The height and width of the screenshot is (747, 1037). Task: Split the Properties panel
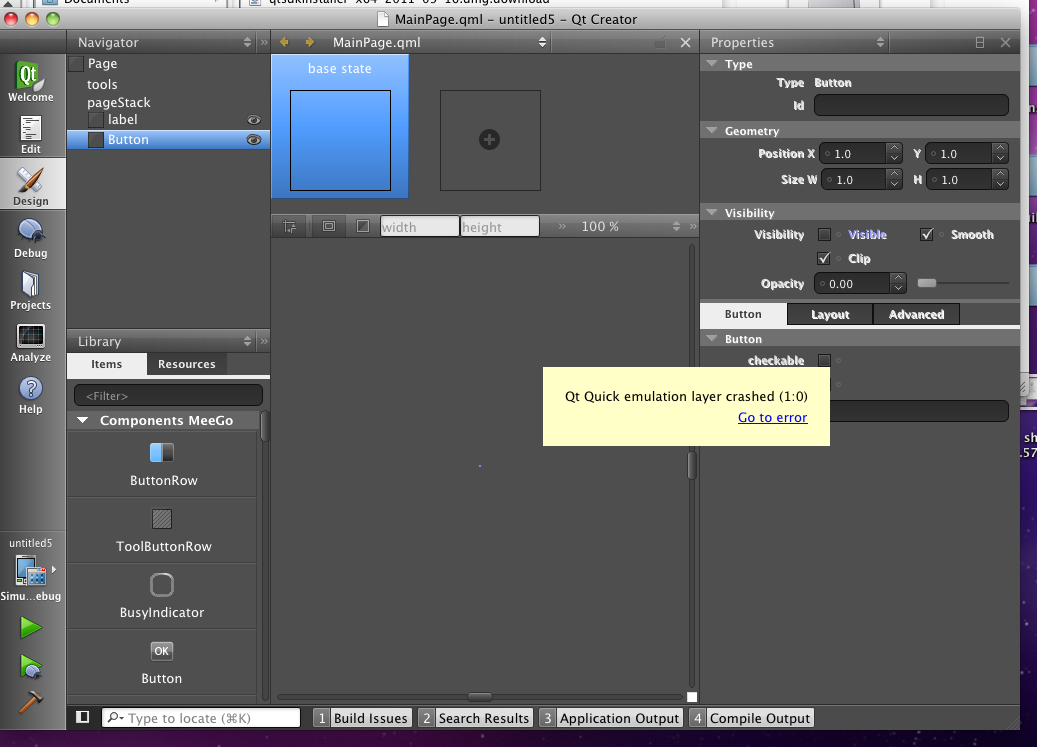tap(980, 42)
